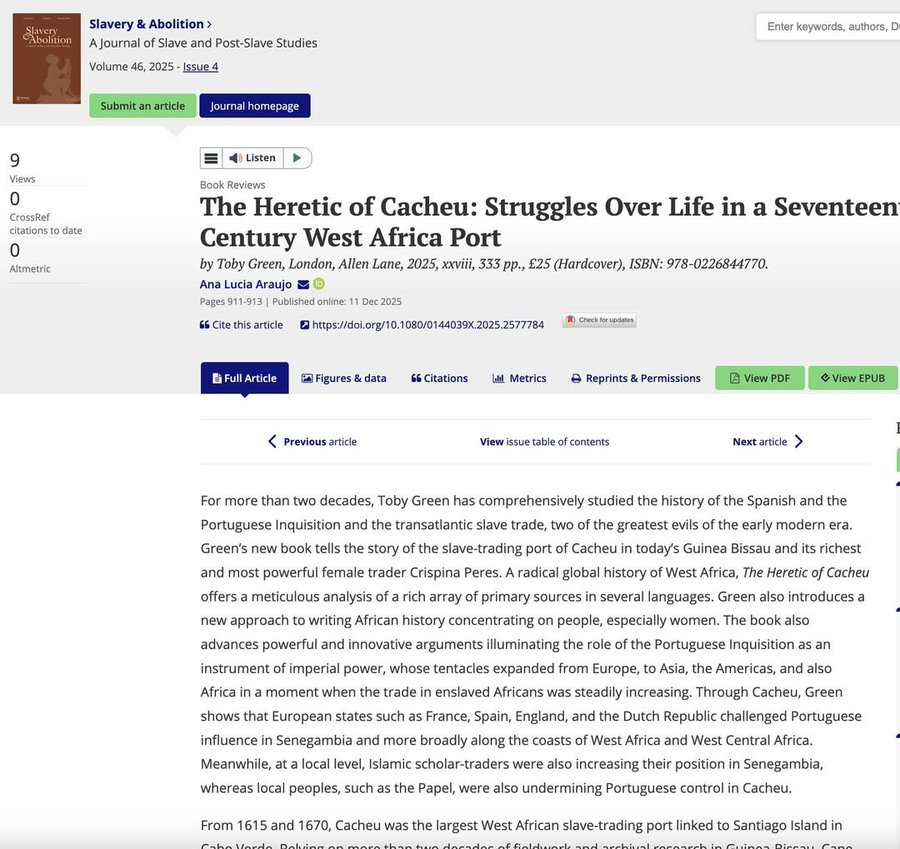Play the article audio
900x849 pixels.
(x=297, y=158)
